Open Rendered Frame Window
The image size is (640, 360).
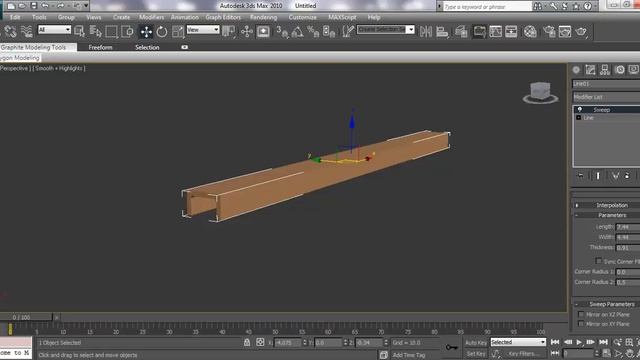(565, 31)
